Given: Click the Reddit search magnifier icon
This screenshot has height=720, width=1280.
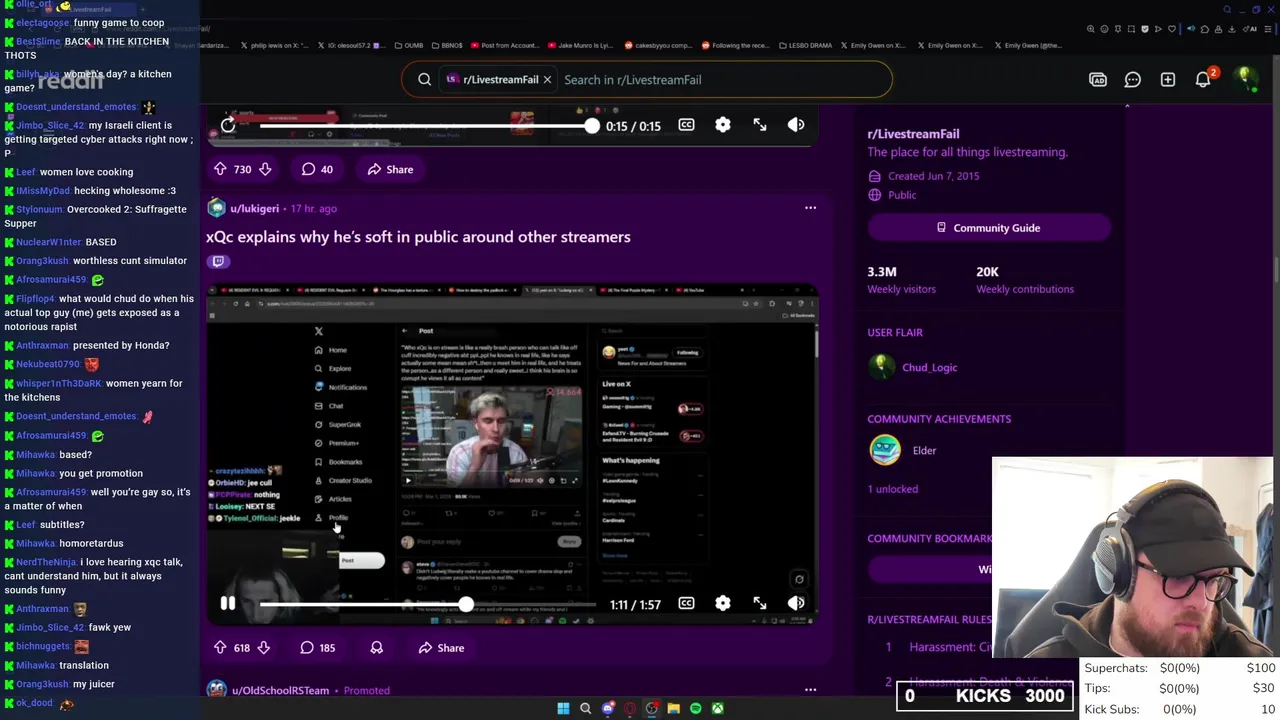Looking at the screenshot, I should pyautogui.click(x=425, y=80).
